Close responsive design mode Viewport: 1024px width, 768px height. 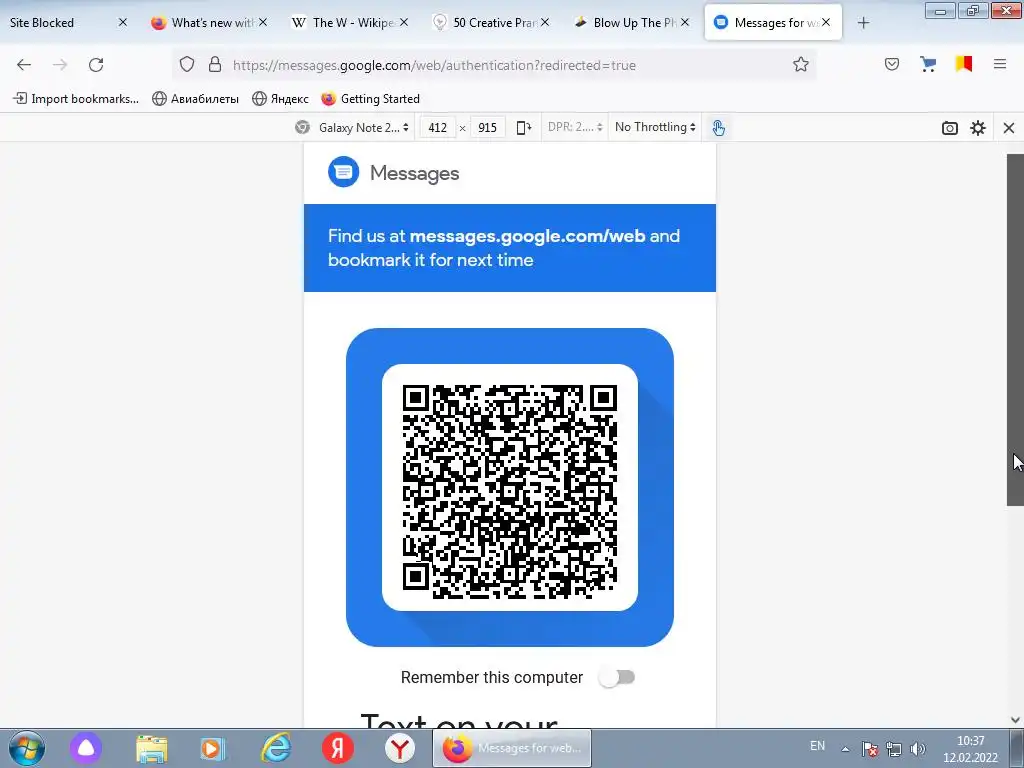point(1008,128)
